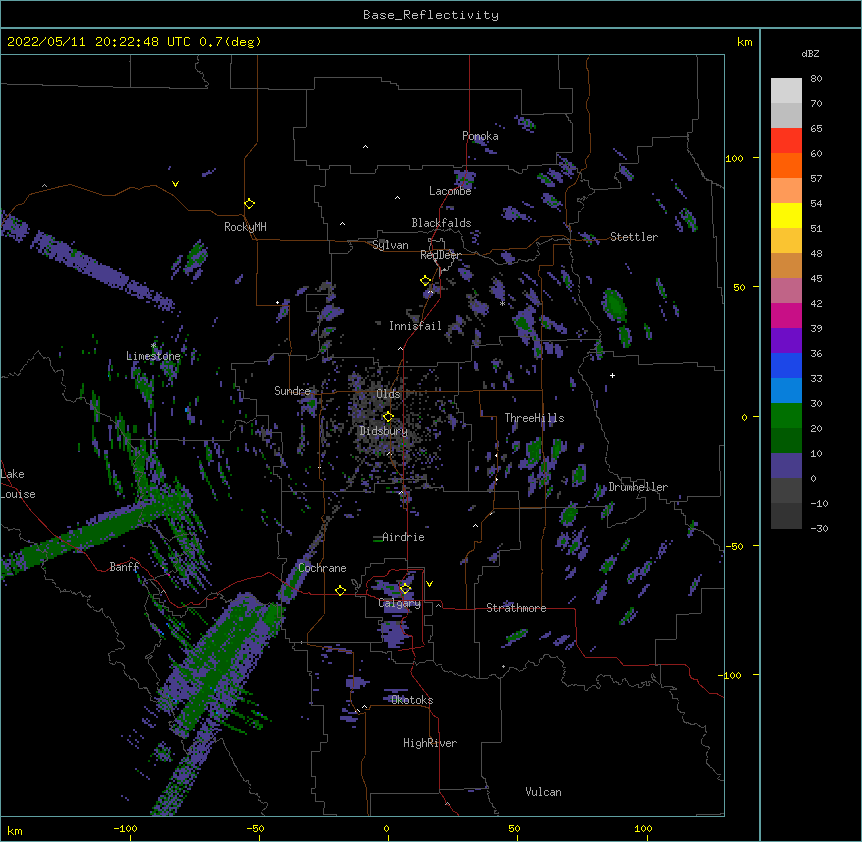Click the Calgary city label
Image resolution: width=862 pixels, height=842 pixels.
pyautogui.click(x=400, y=603)
